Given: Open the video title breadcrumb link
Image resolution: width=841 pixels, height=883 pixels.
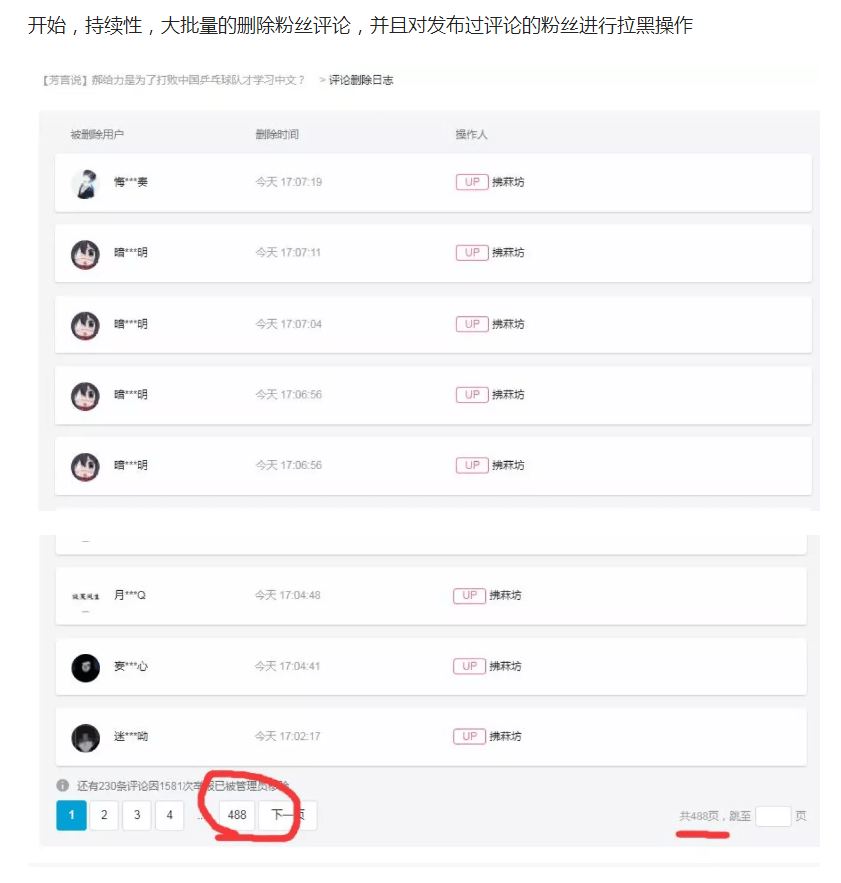Looking at the screenshot, I should [173, 80].
